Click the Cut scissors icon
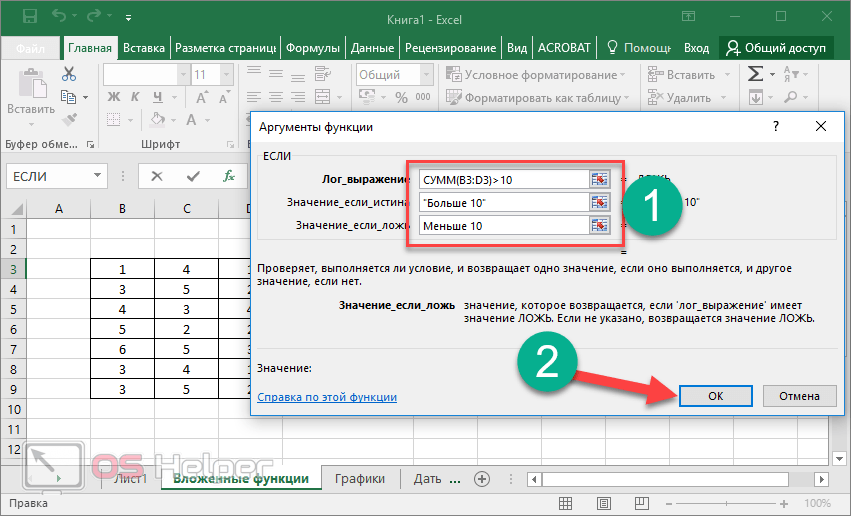 coord(69,74)
